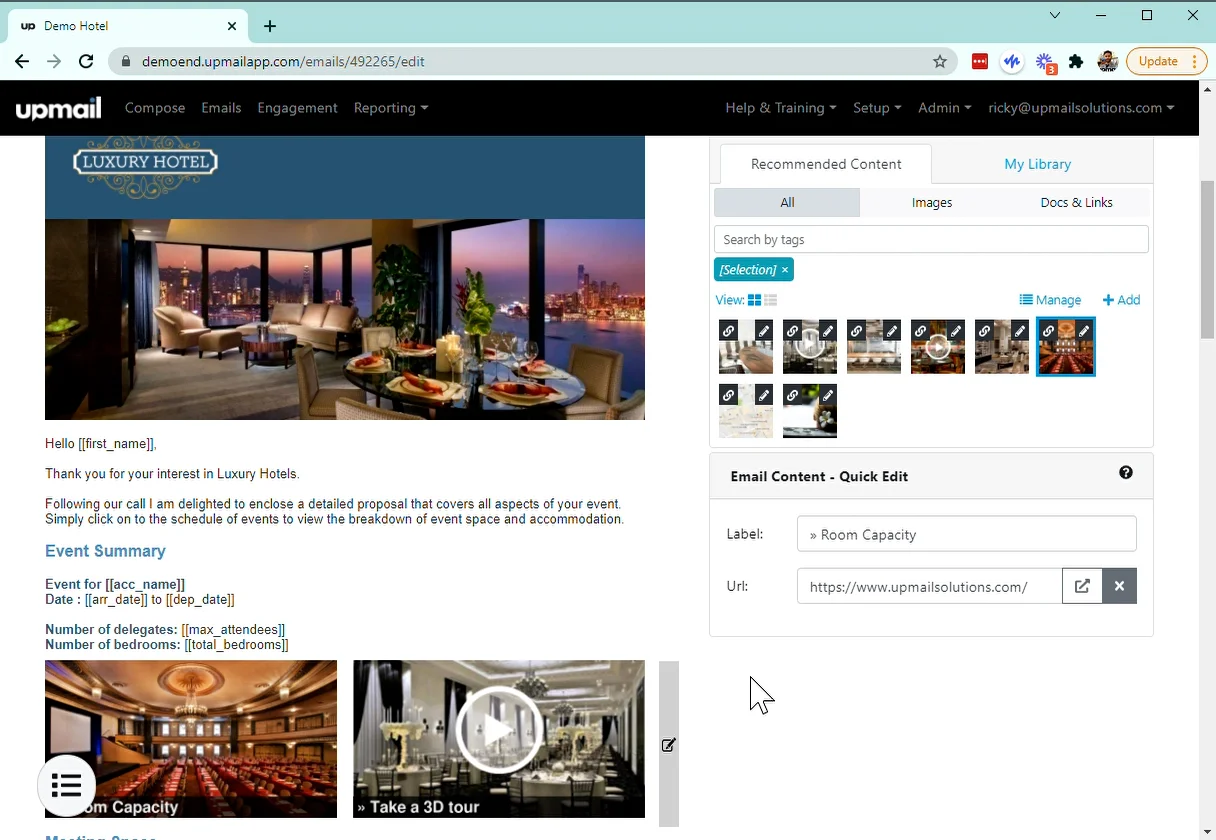Switch to the My Library tab
Image resolution: width=1216 pixels, height=840 pixels.
coord(1037,164)
